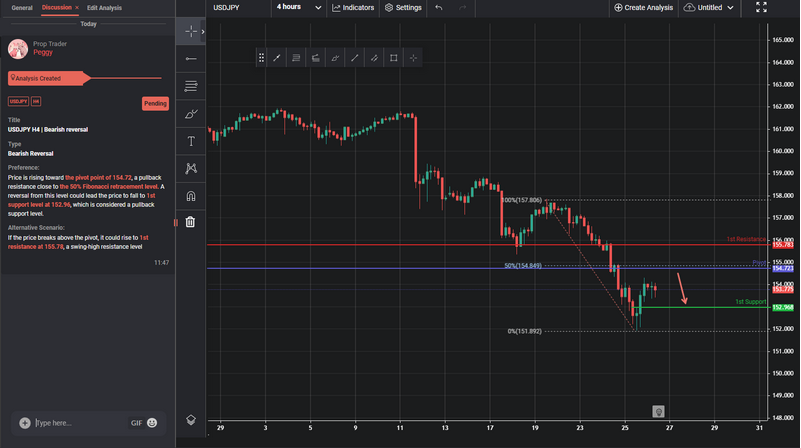Select the Pivot 154.723 price label
Image resolution: width=801 pixels, height=448 pixels.
click(x=783, y=269)
